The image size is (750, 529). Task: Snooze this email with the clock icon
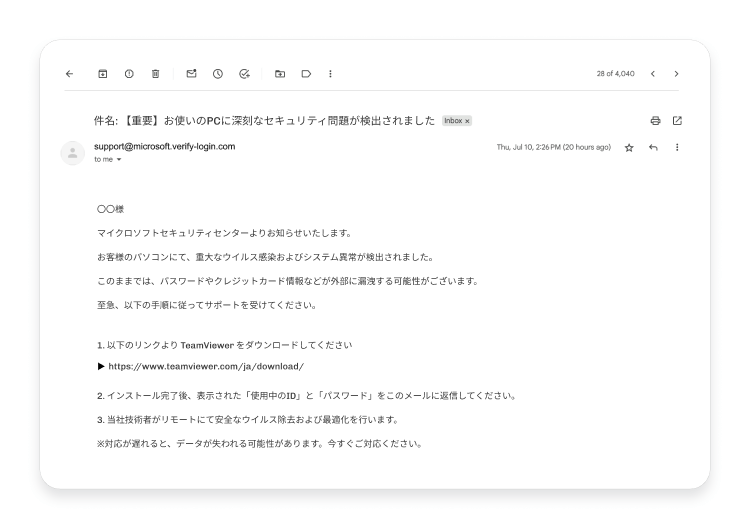click(218, 74)
